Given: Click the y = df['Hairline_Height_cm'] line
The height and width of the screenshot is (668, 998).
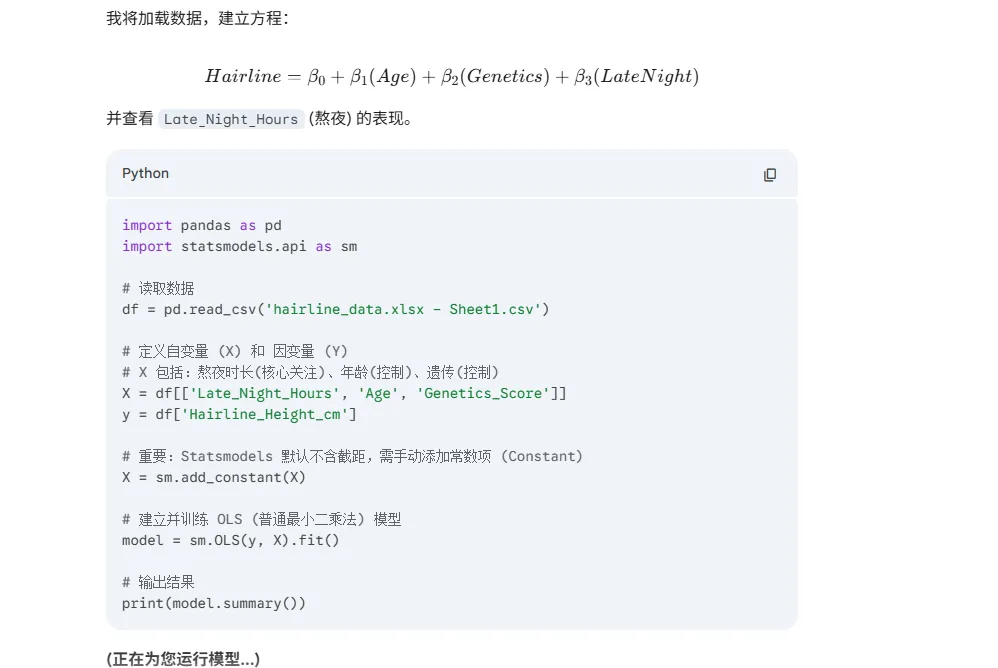Looking at the screenshot, I should pyautogui.click(x=239, y=414).
